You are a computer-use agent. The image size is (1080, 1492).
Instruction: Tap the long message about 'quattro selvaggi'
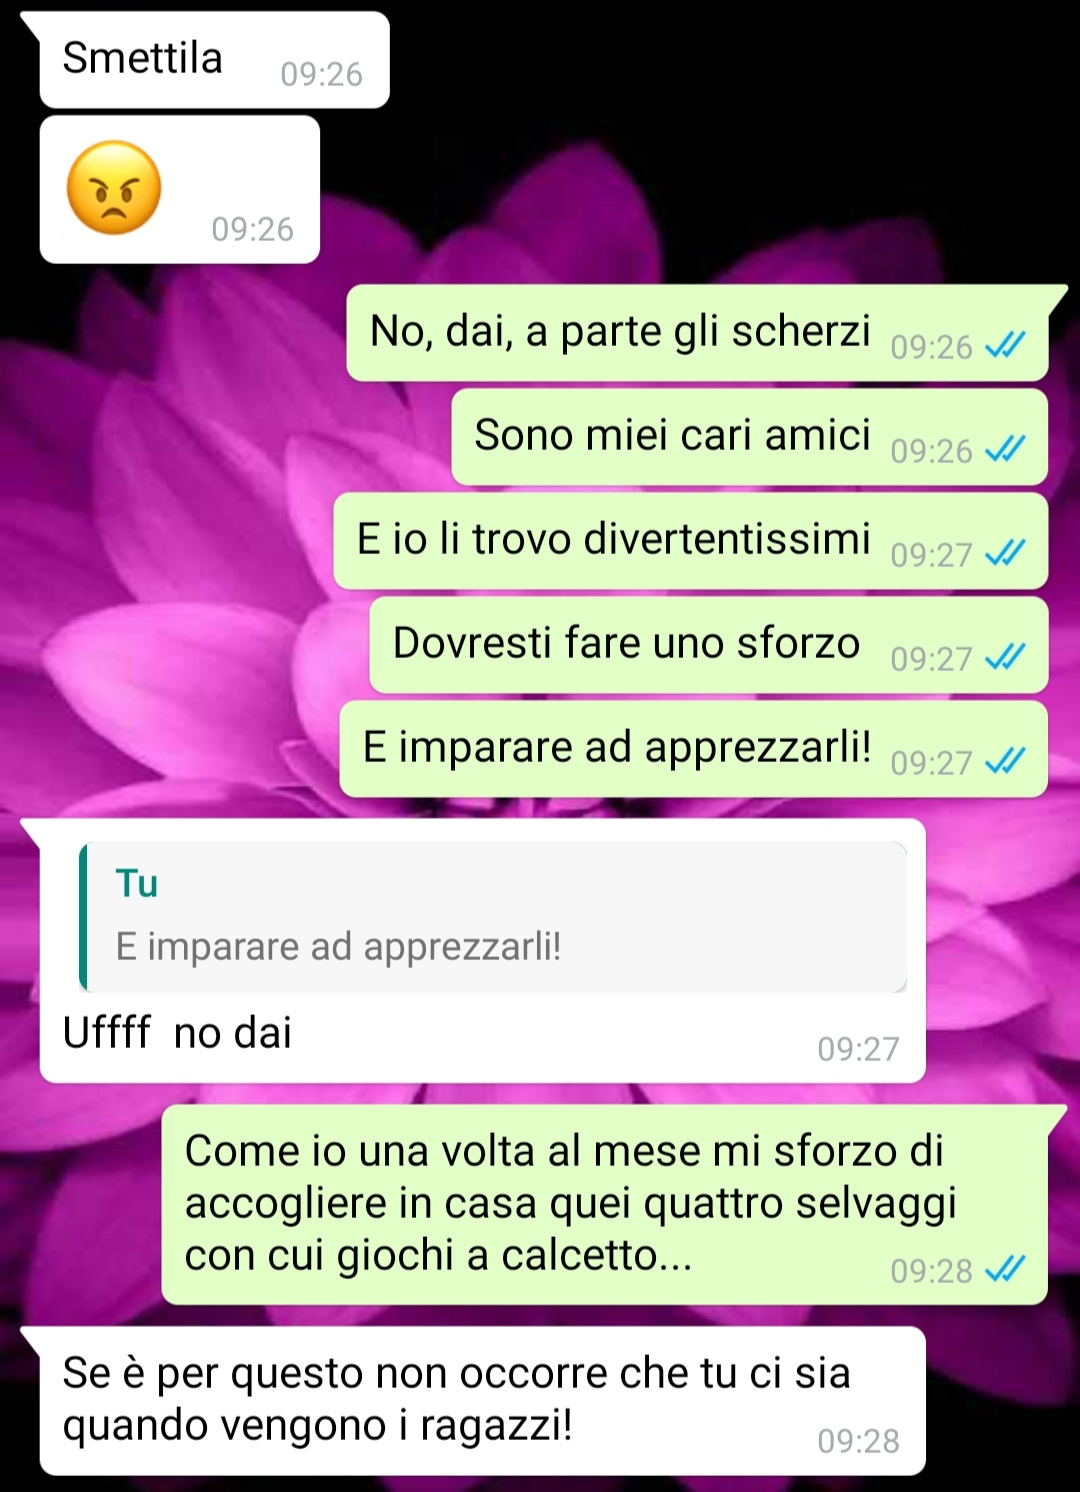(605, 1204)
